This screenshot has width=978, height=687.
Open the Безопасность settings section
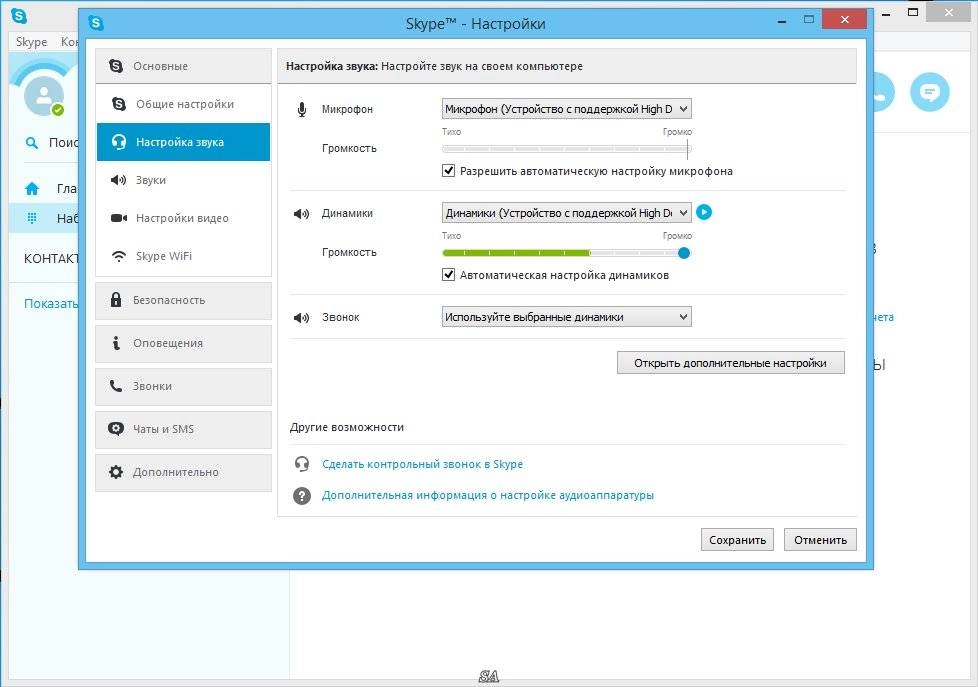(x=183, y=300)
